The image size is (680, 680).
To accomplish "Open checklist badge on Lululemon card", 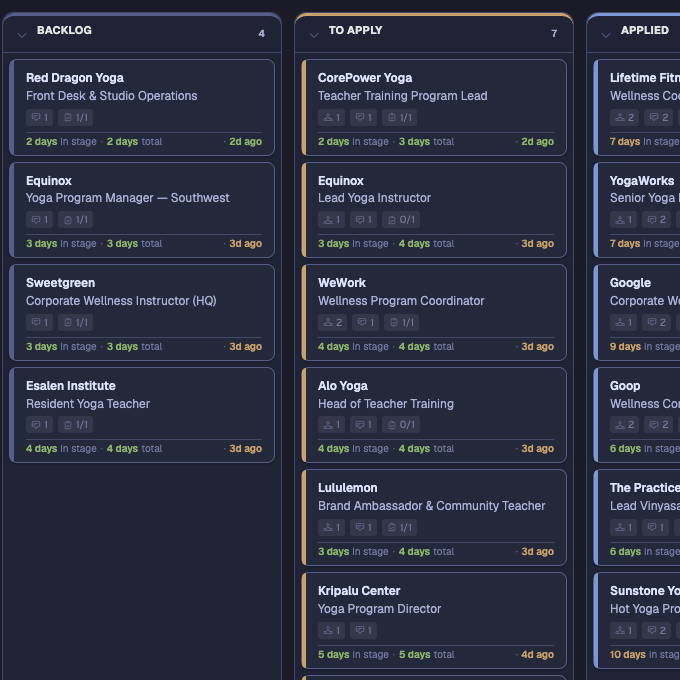I will click(399, 527).
